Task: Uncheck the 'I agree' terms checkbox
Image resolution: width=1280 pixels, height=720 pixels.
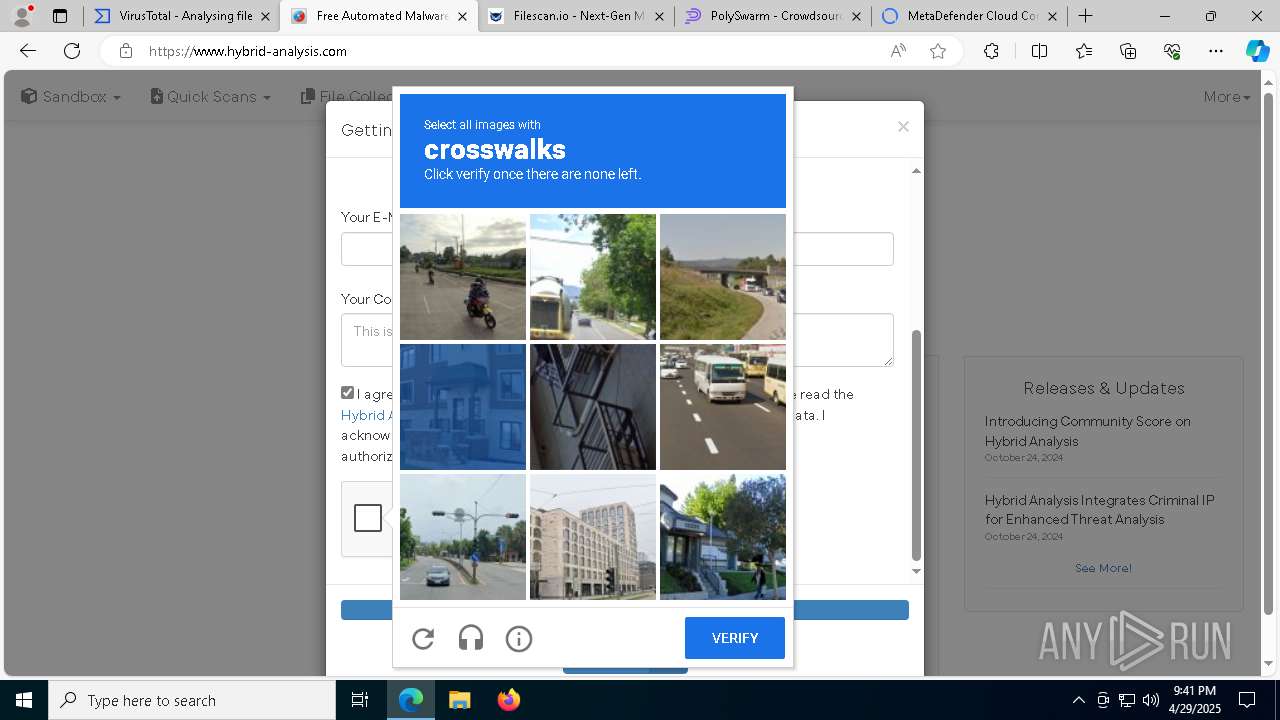Action: pyautogui.click(x=347, y=393)
